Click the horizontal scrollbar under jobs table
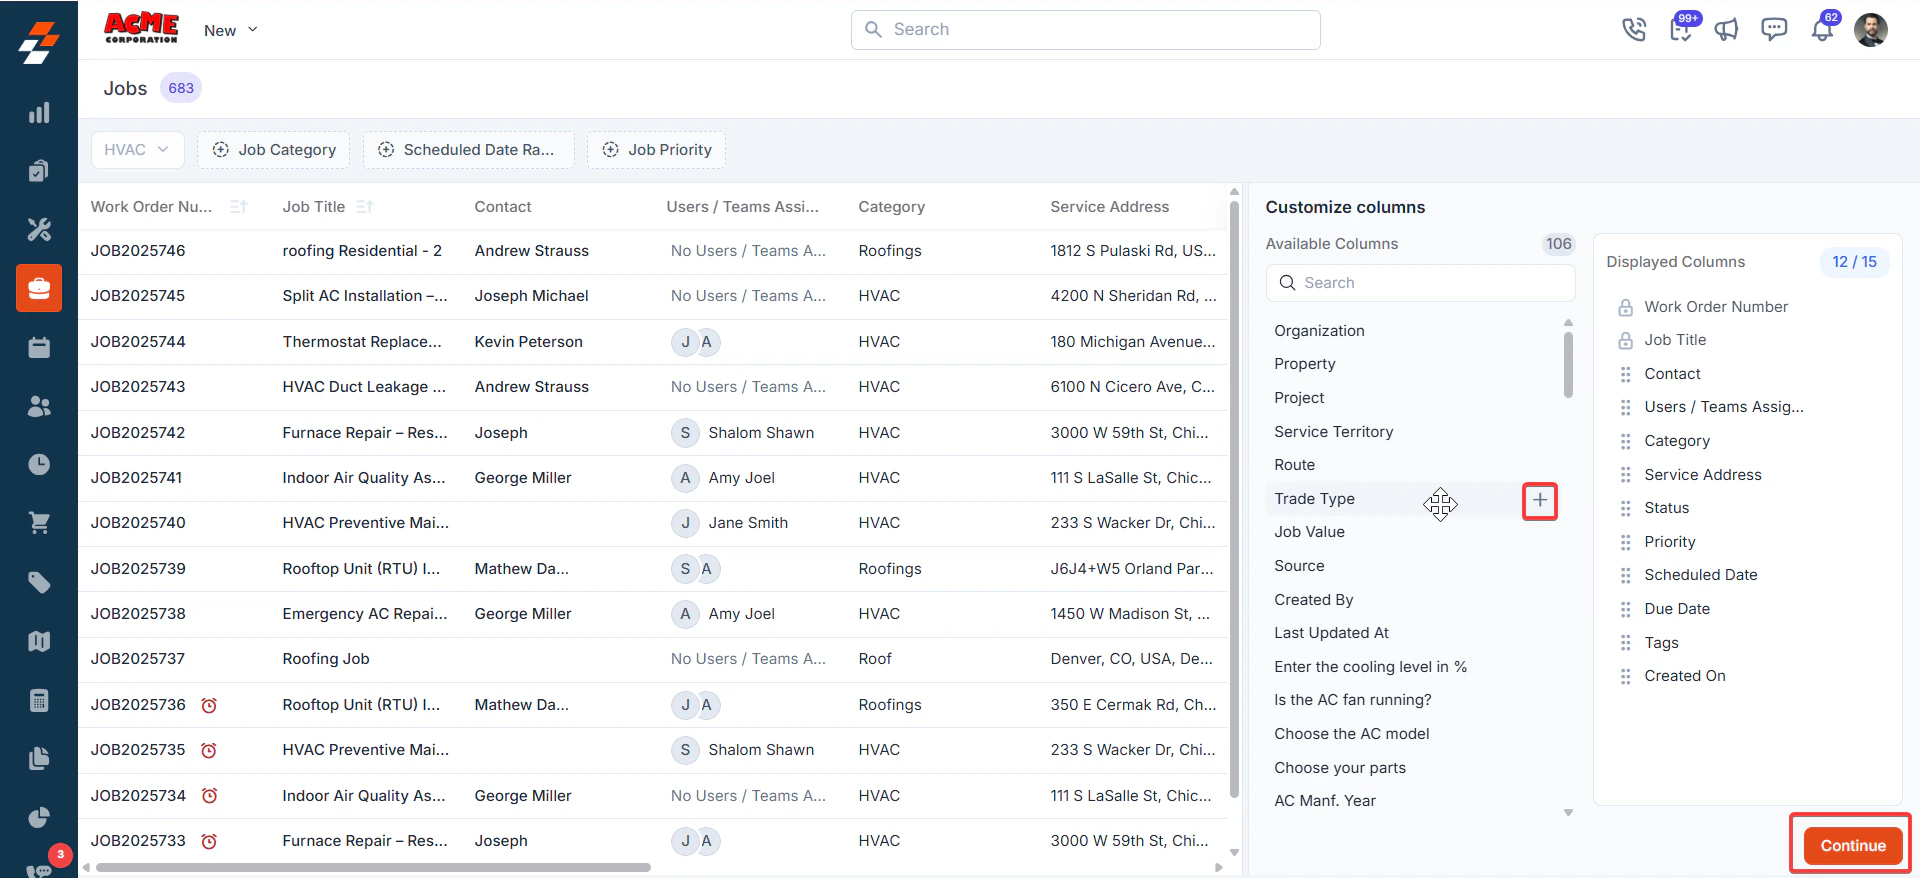The height and width of the screenshot is (878, 1920). click(372, 867)
